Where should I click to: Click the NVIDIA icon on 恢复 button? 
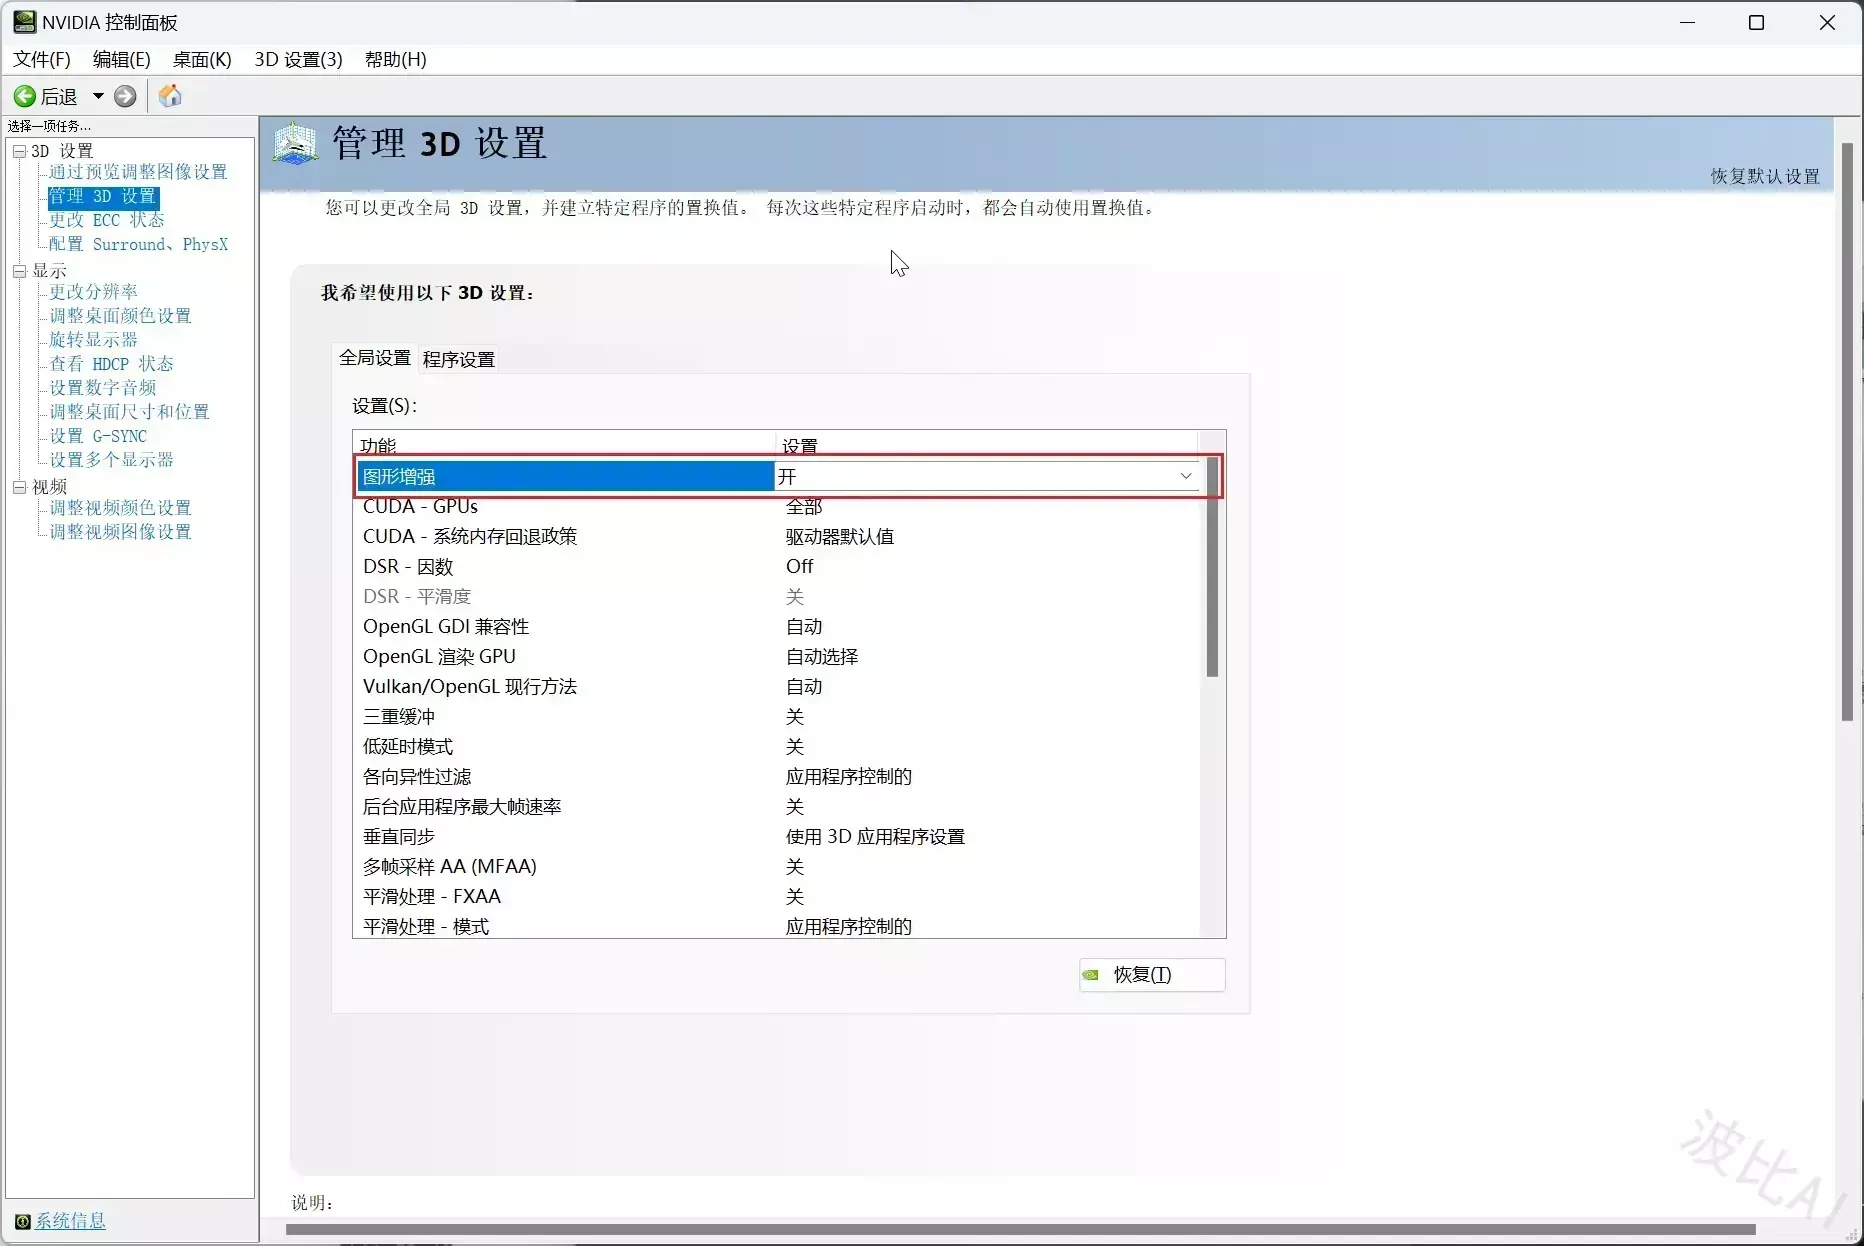coord(1091,975)
